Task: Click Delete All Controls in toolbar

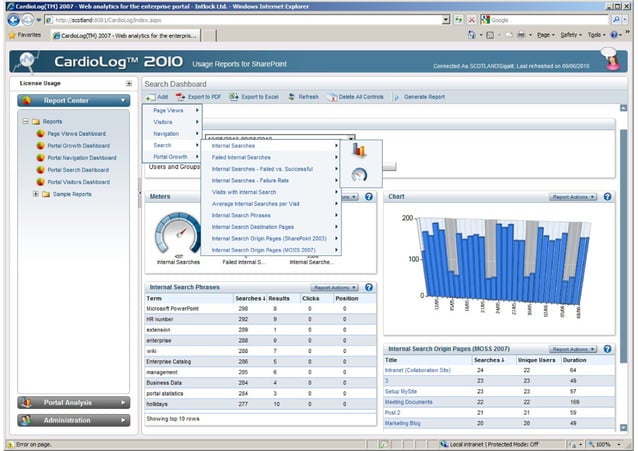Action: point(356,97)
